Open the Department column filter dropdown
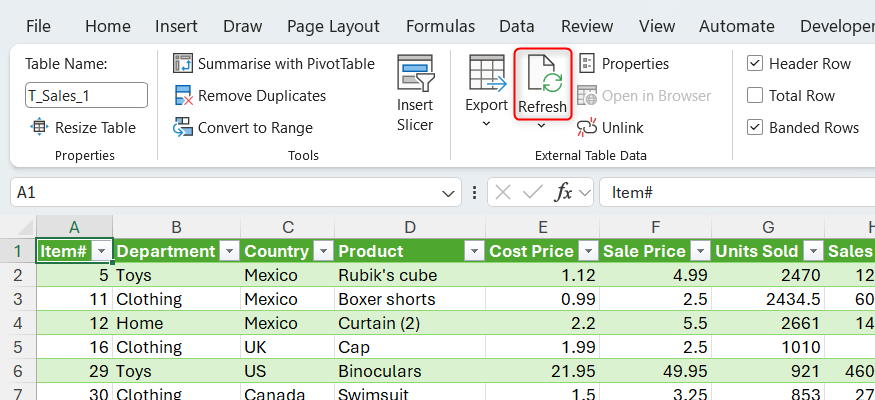 229,252
